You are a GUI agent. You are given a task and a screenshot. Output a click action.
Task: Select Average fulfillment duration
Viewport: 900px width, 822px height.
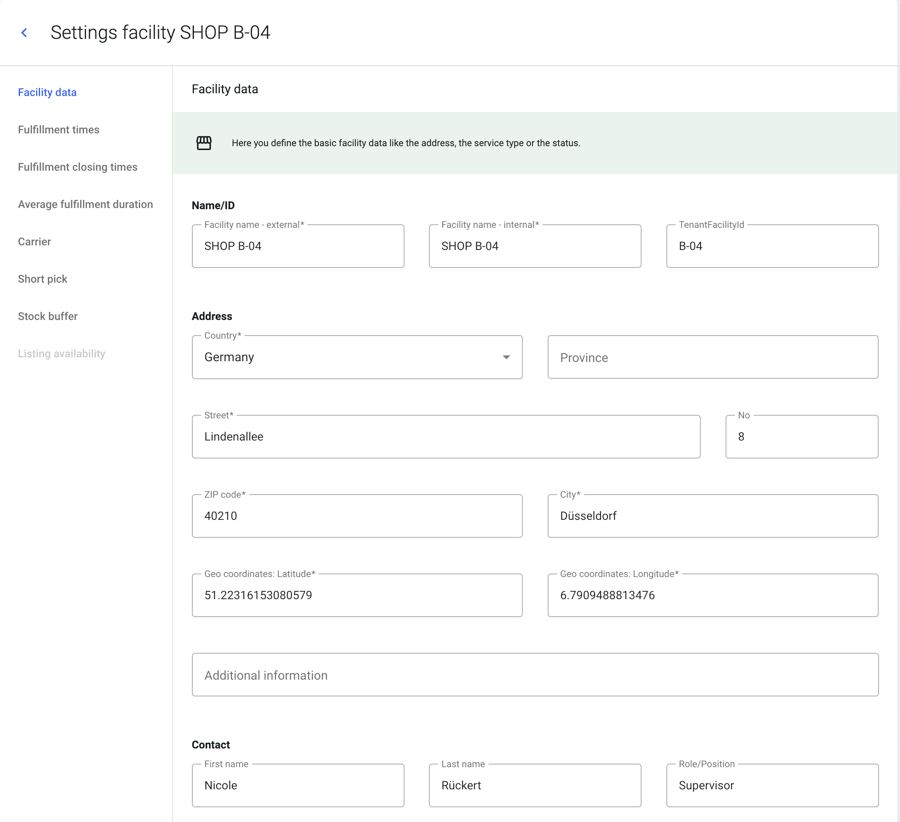pyautogui.click(x=85, y=204)
